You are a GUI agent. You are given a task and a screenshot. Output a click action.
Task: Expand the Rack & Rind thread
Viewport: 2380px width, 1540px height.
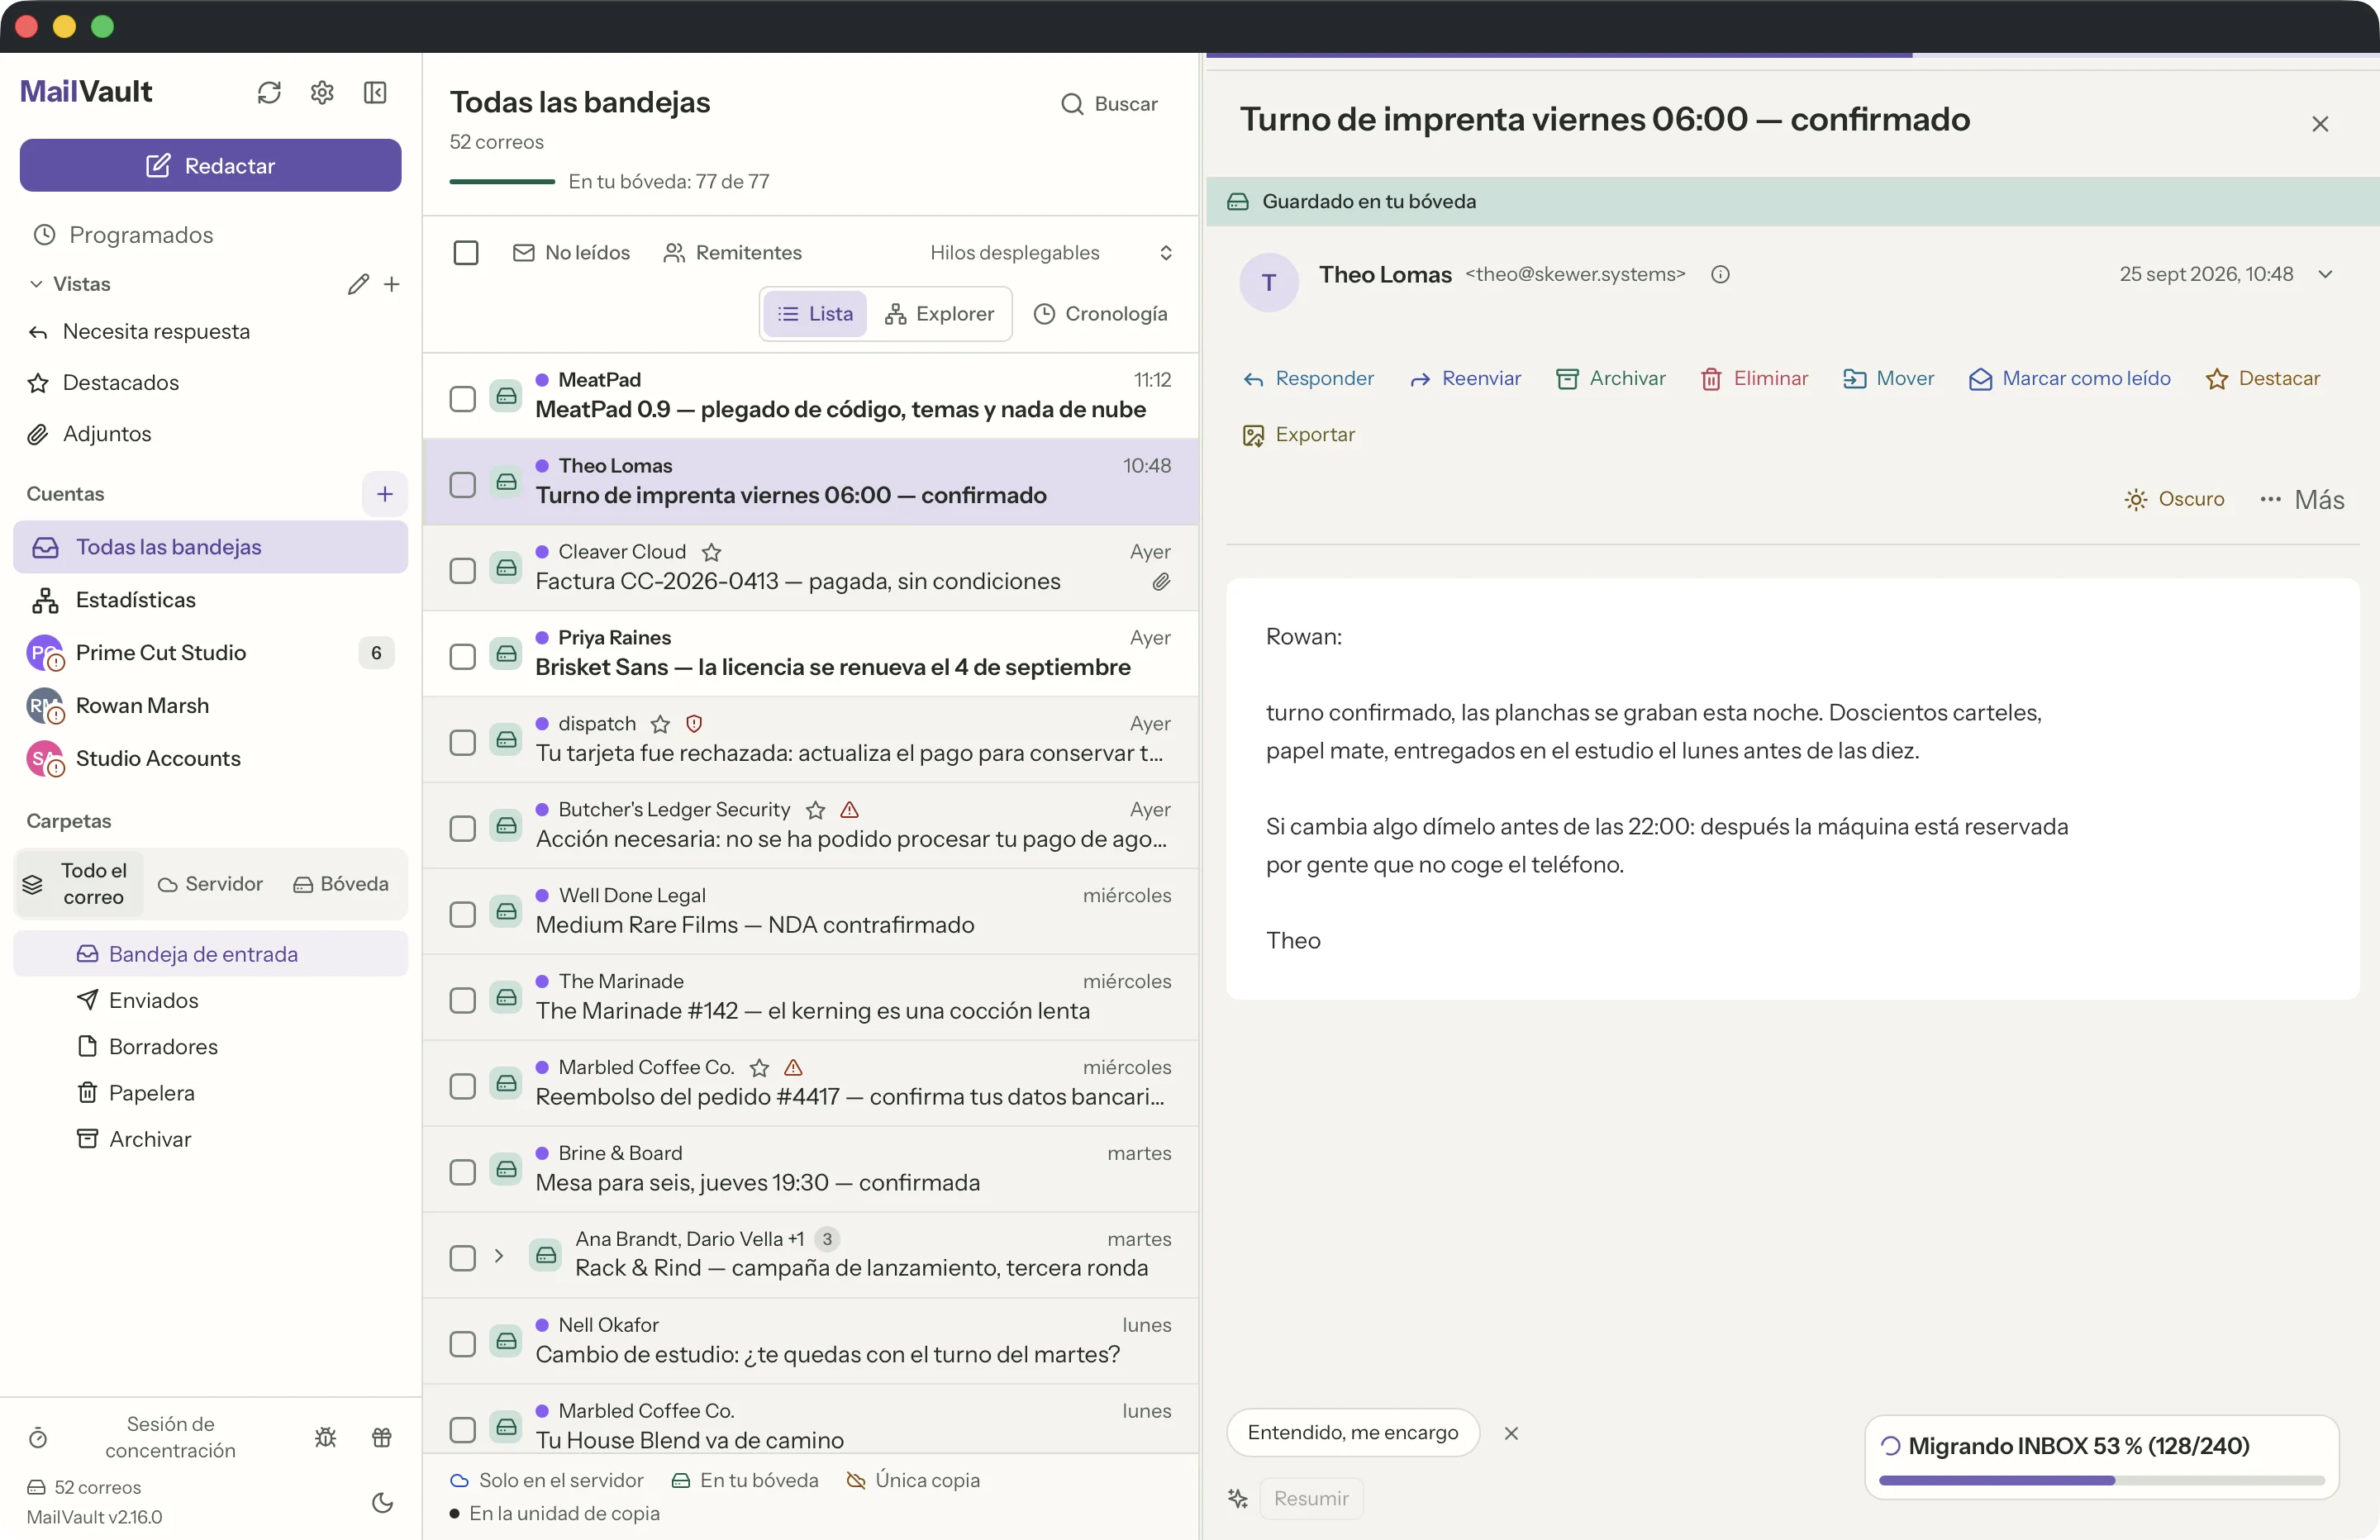pyautogui.click(x=498, y=1255)
